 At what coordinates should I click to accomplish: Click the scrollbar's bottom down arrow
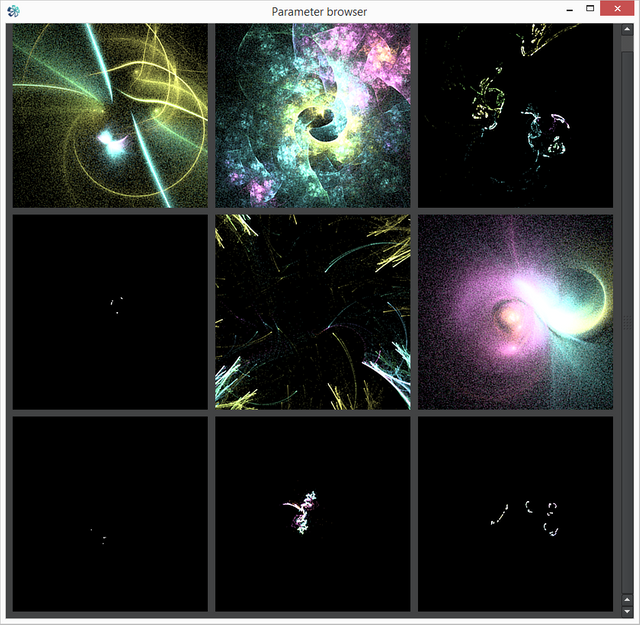tap(627, 611)
